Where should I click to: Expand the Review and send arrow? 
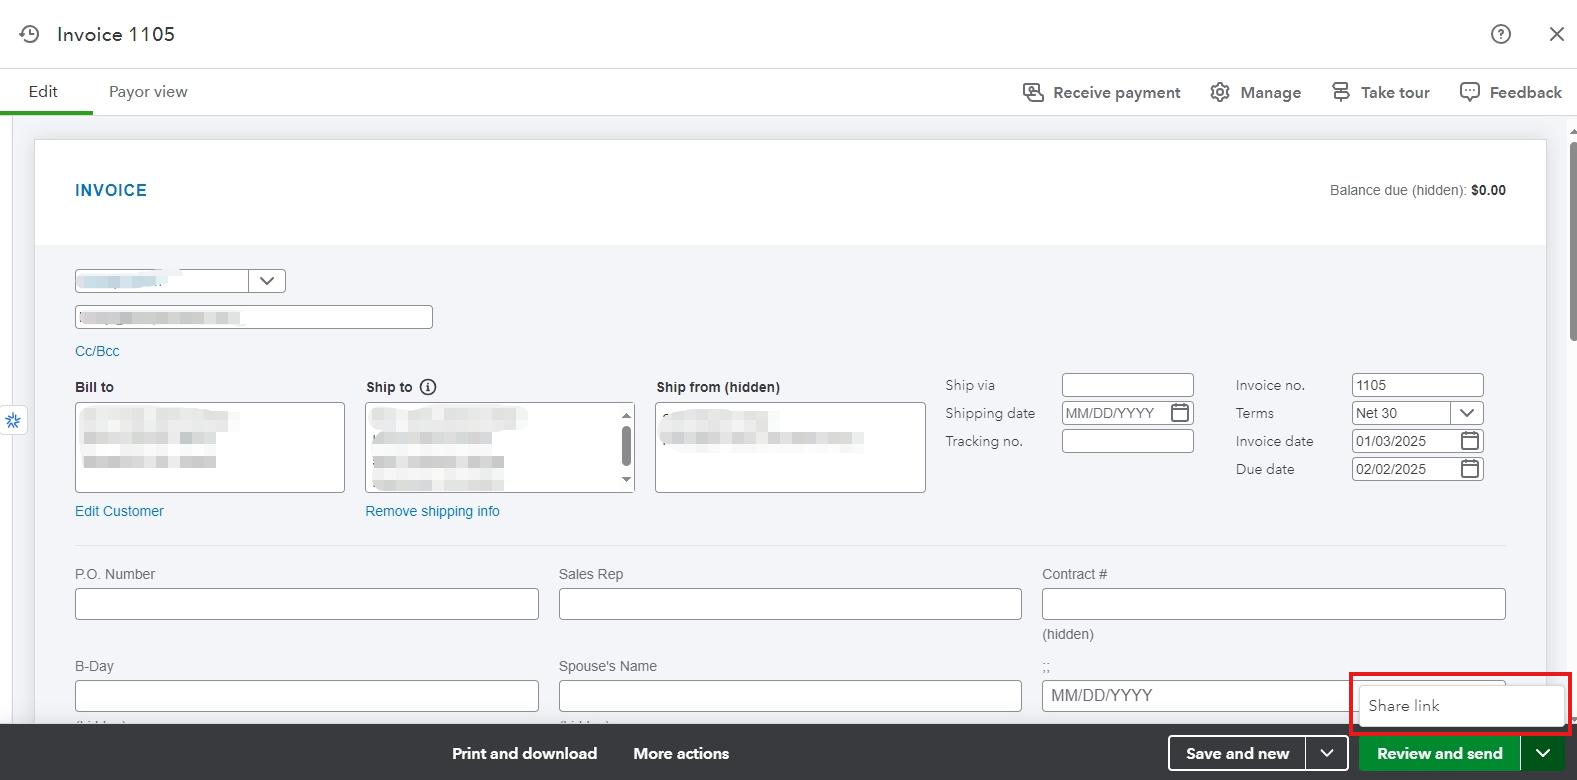click(1543, 753)
